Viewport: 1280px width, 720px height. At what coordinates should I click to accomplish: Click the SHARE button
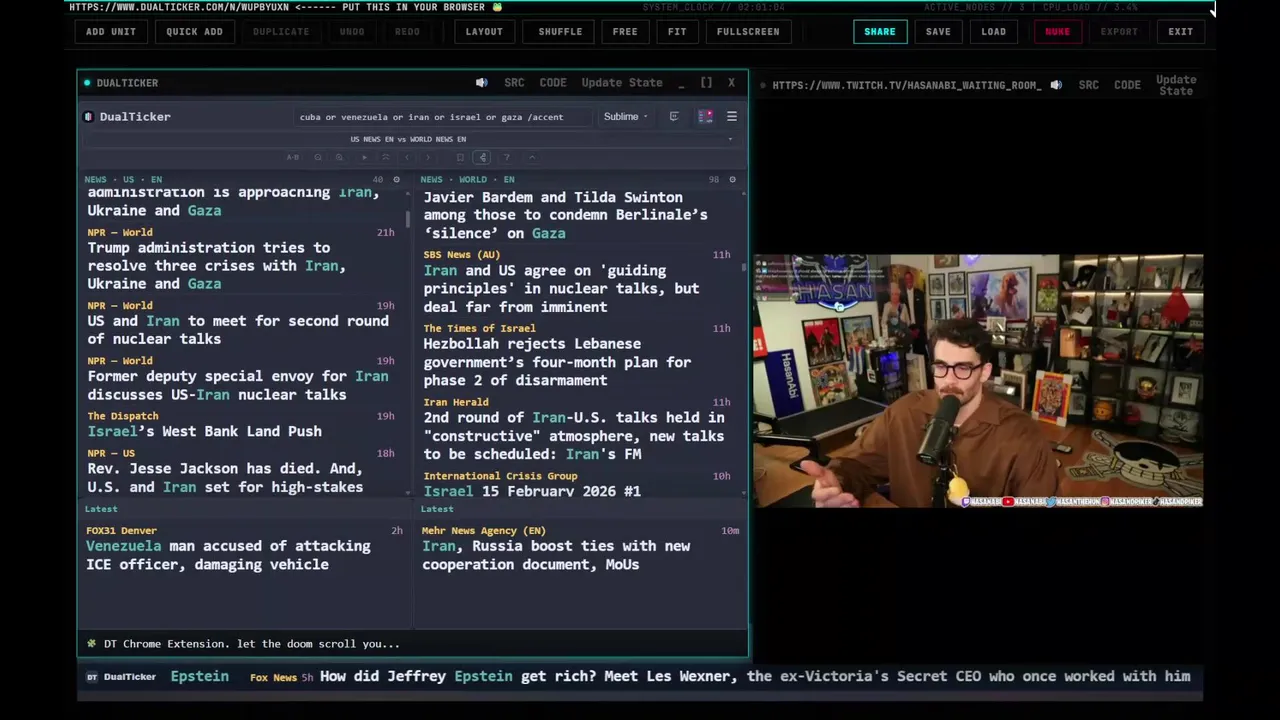pyautogui.click(x=880, y=31)
